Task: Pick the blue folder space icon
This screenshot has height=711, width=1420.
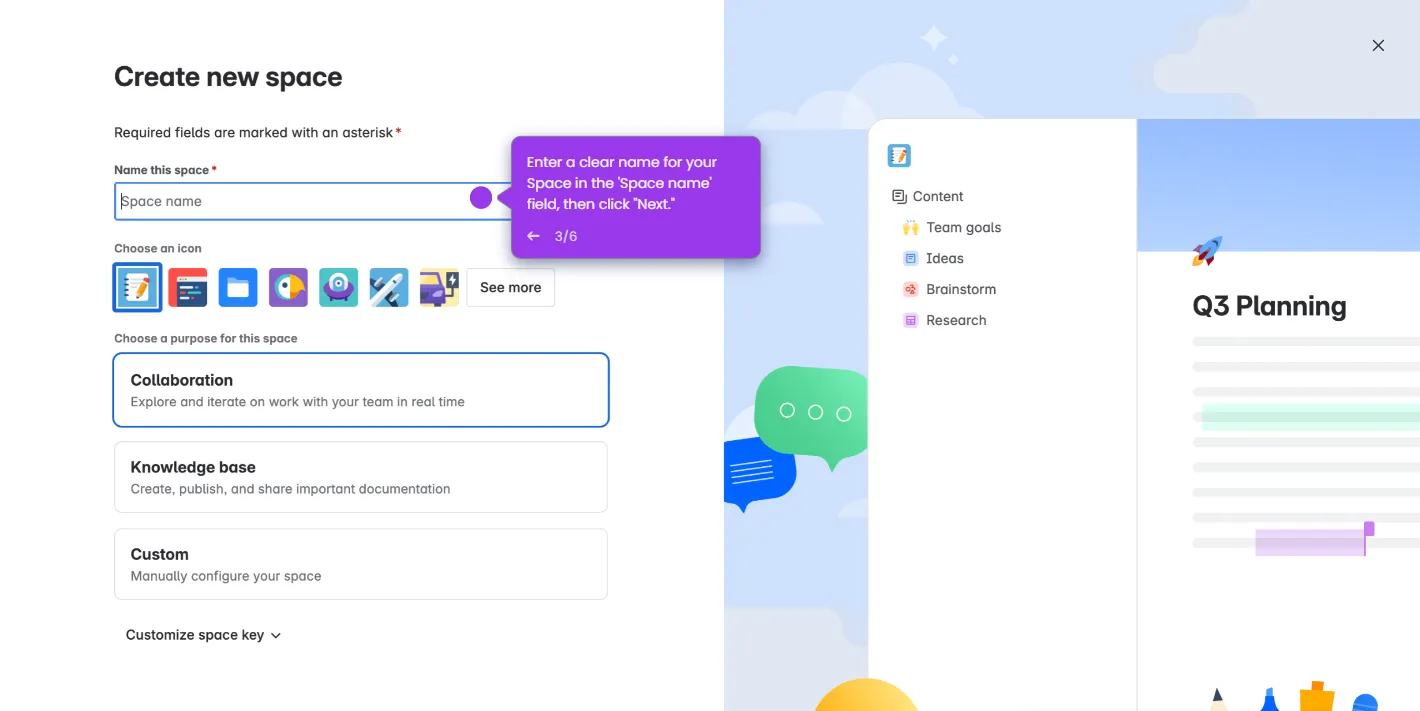Action: (238, 288)
